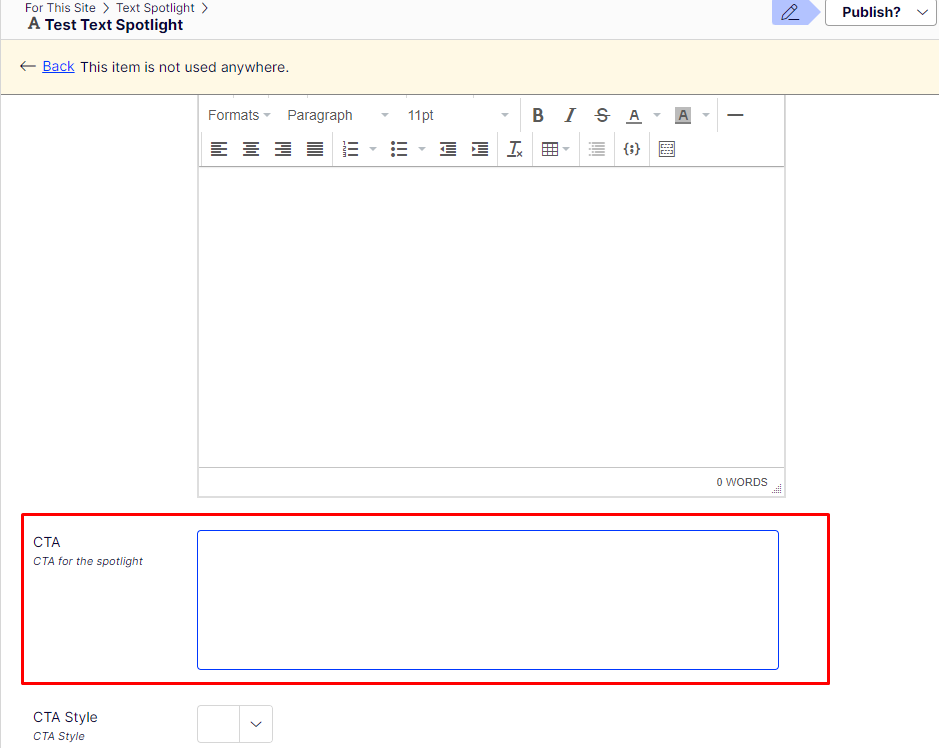Align text to center
This screenshot has width=939, height=748.
(x=251, y=149)
